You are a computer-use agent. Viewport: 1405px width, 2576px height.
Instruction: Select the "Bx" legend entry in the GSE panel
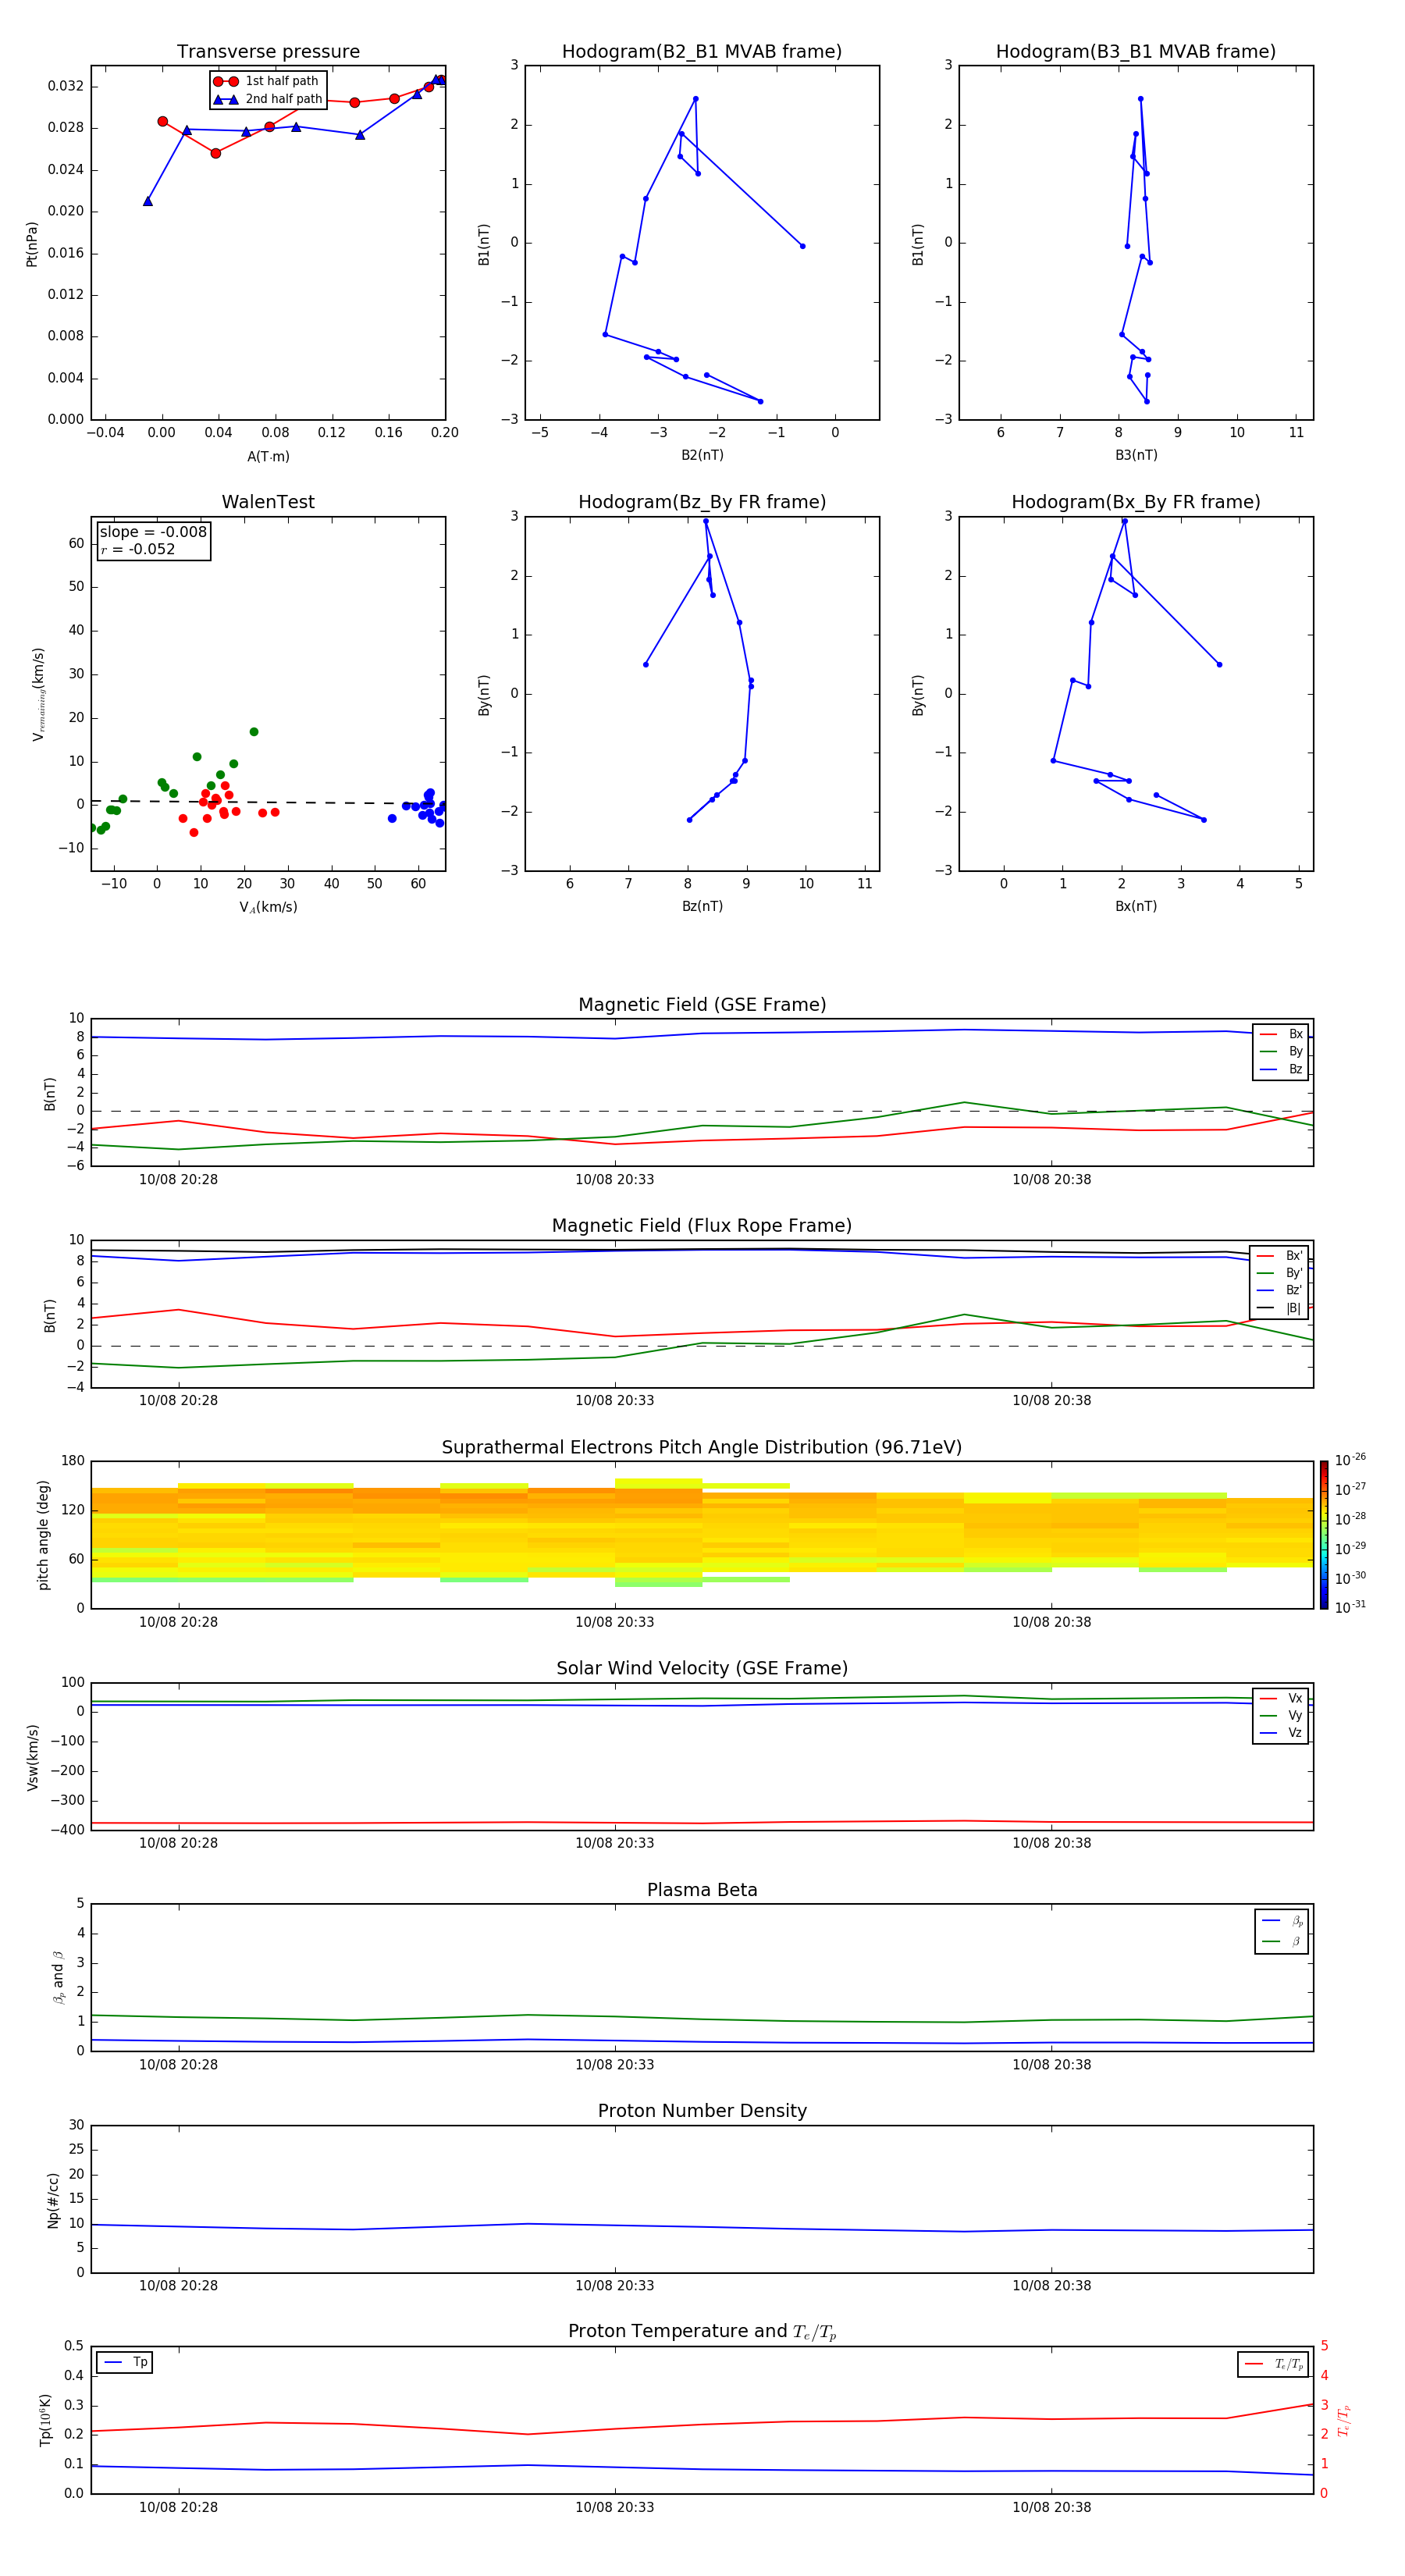coord(1281,1034)
